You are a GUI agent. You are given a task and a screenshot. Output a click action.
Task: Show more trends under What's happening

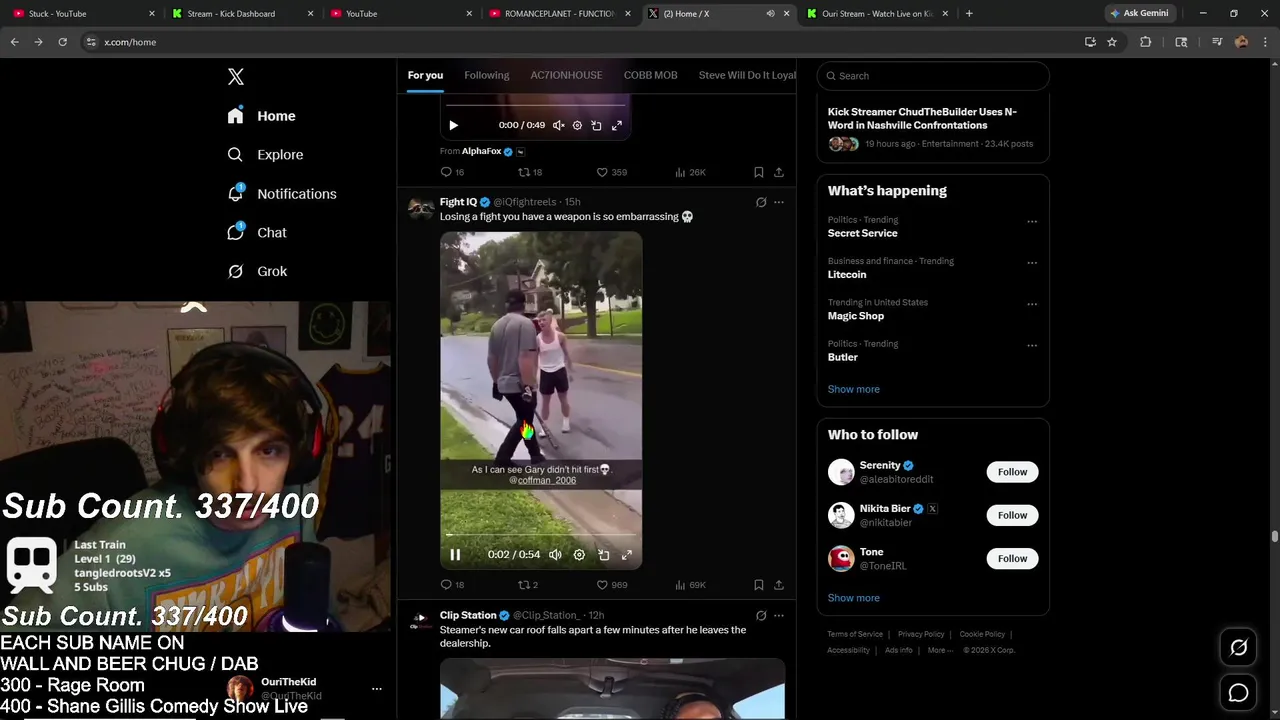853,389
